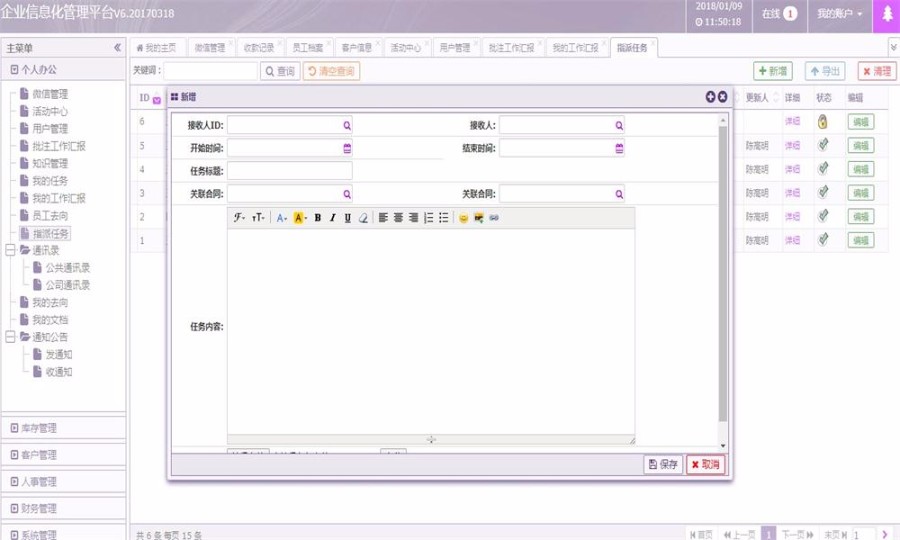Open 公司通讯录 in sidebar tree
The width and height of the screenshot is (900, 540).
pyautogui.click(x=68, y=285)
